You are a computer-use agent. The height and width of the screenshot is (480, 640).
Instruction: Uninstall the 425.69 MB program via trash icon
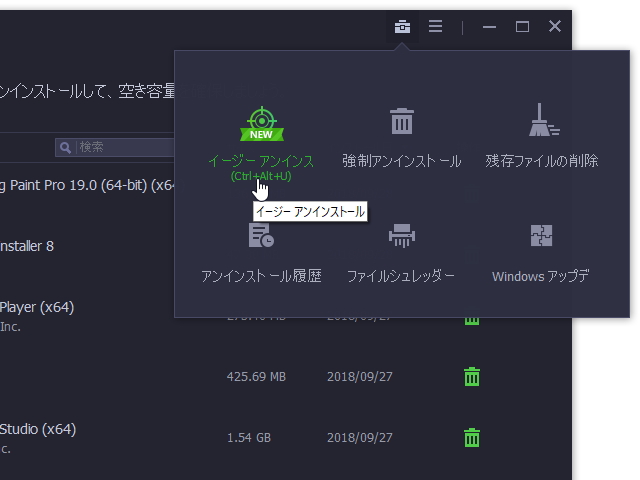[472, 376]
